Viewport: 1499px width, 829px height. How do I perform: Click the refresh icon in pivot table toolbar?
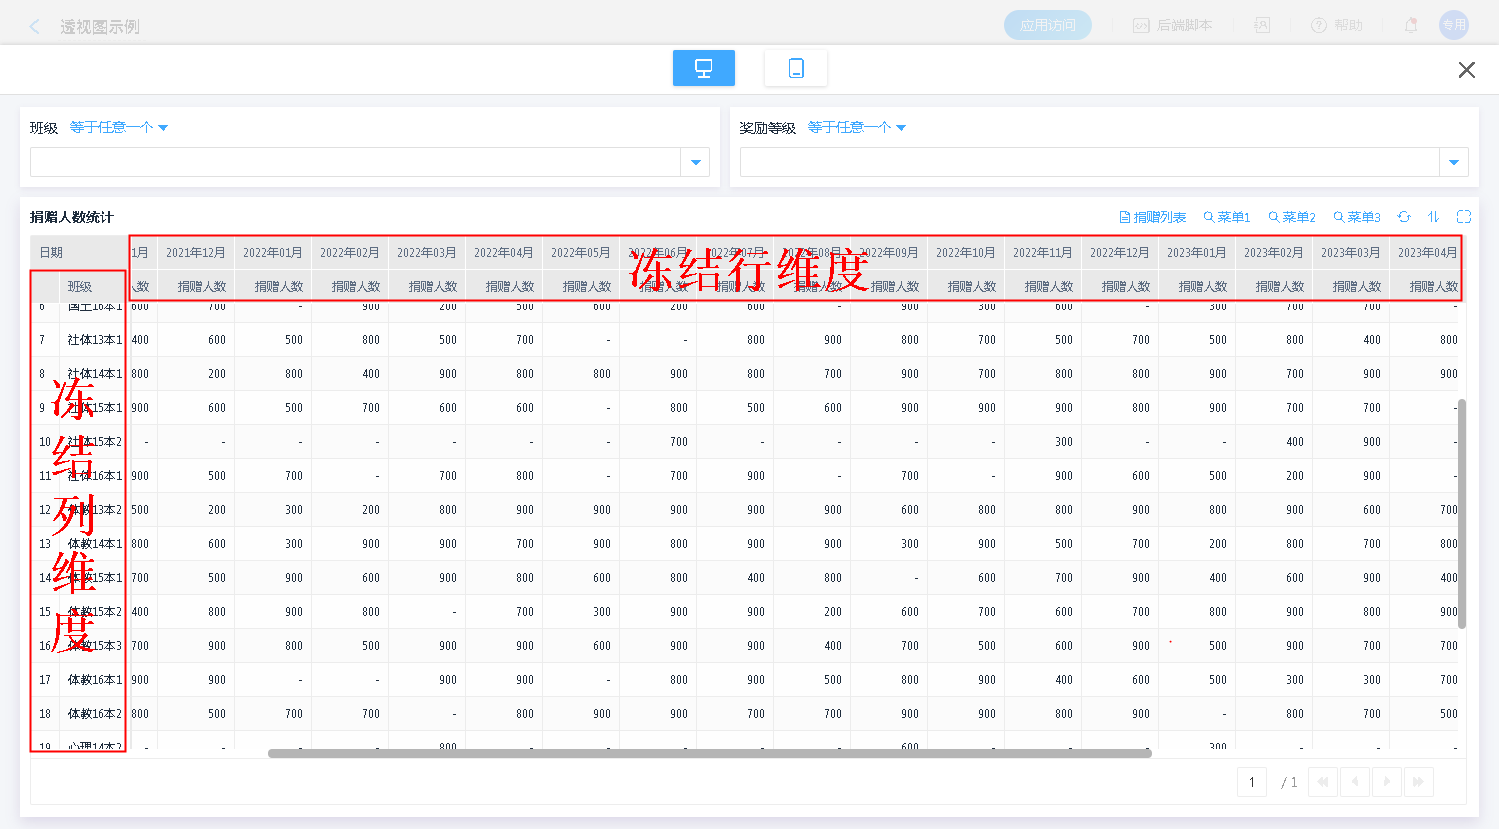click(x=1404, y=217)
